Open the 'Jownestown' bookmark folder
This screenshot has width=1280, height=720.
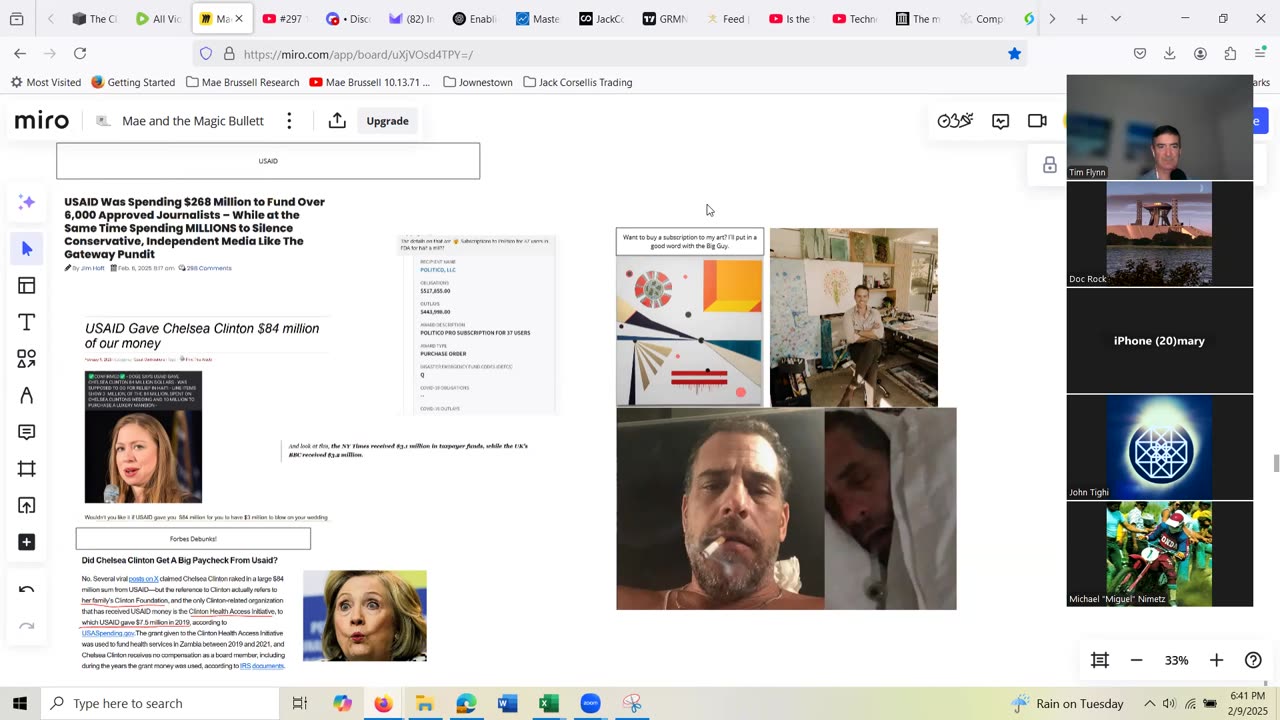pyautogui.click(x=478, y=82)
